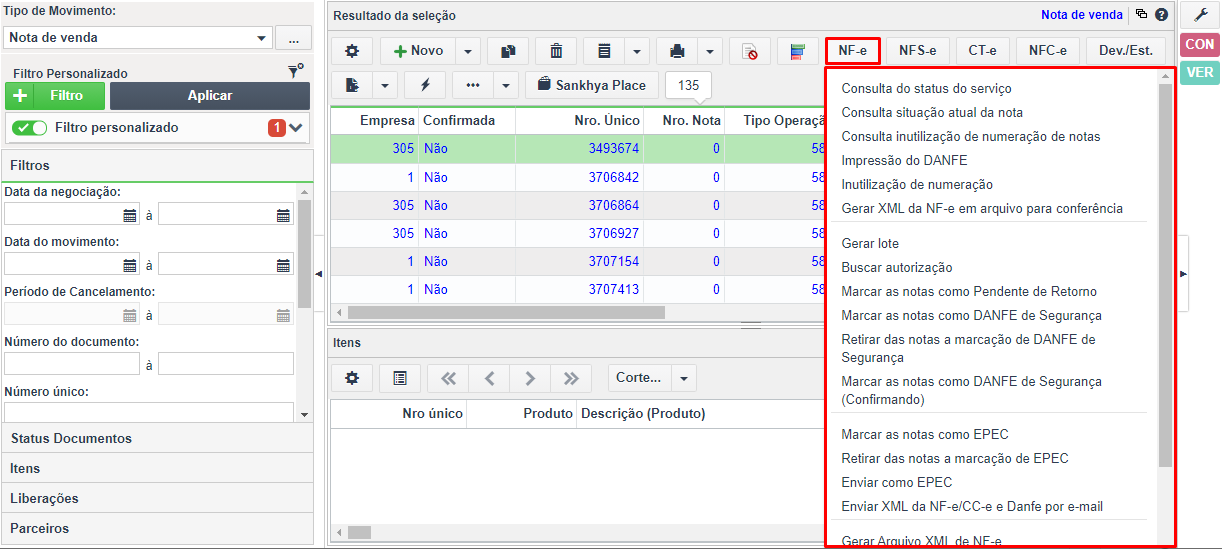The image size is (1222, 549).
Task: Select Enviar como EPEC entry
Action: point(897,482)
